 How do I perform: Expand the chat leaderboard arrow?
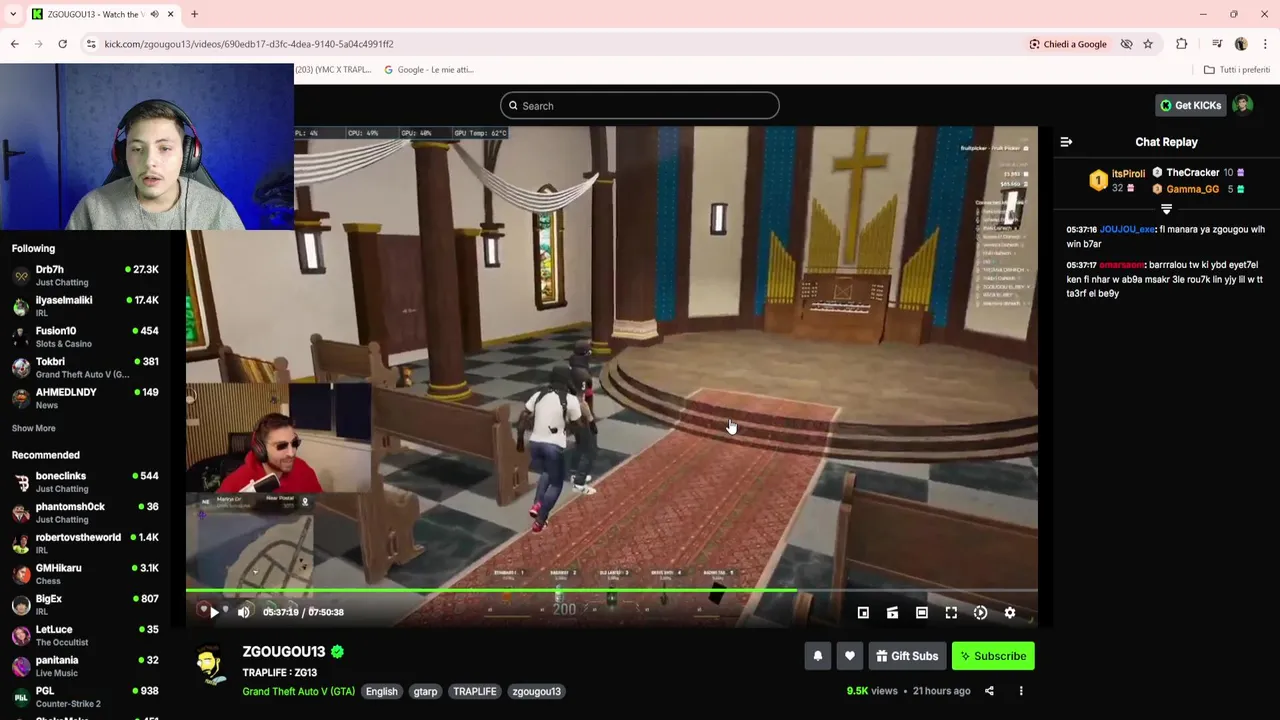tap(1166, 209)
